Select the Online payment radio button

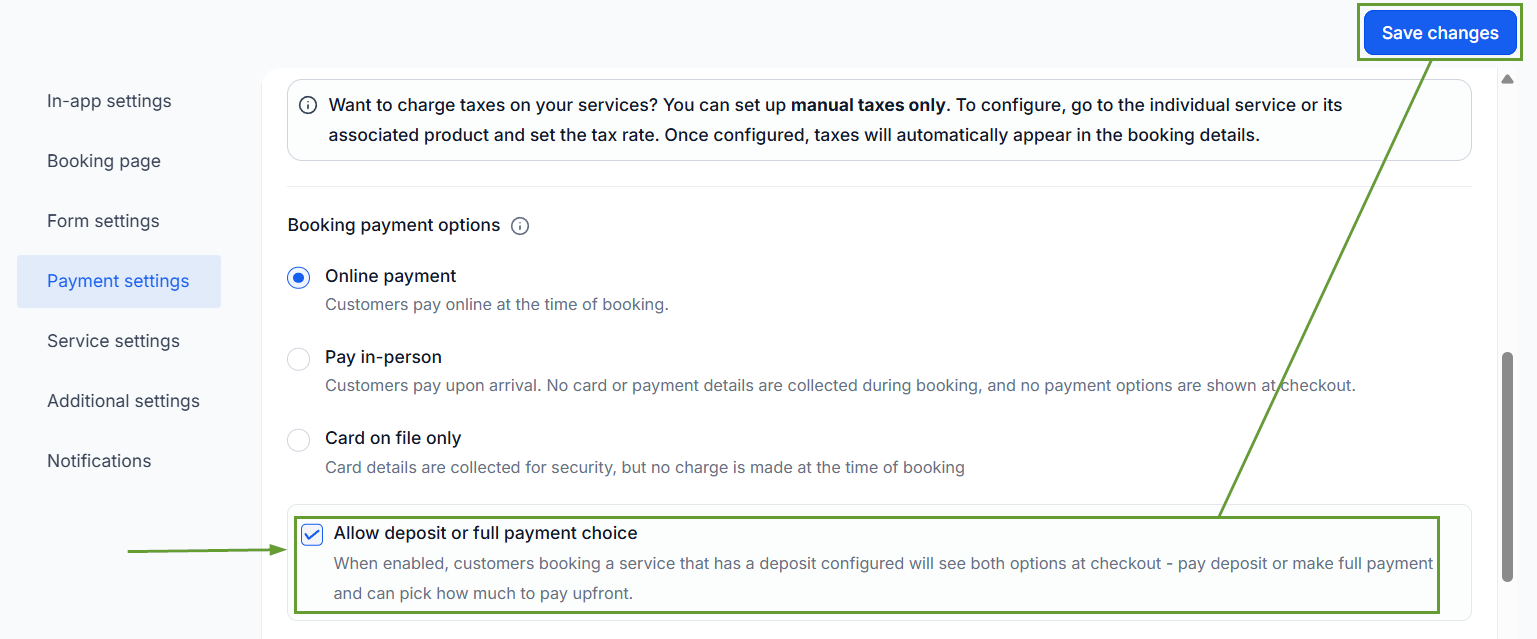(x=299, y=278)
